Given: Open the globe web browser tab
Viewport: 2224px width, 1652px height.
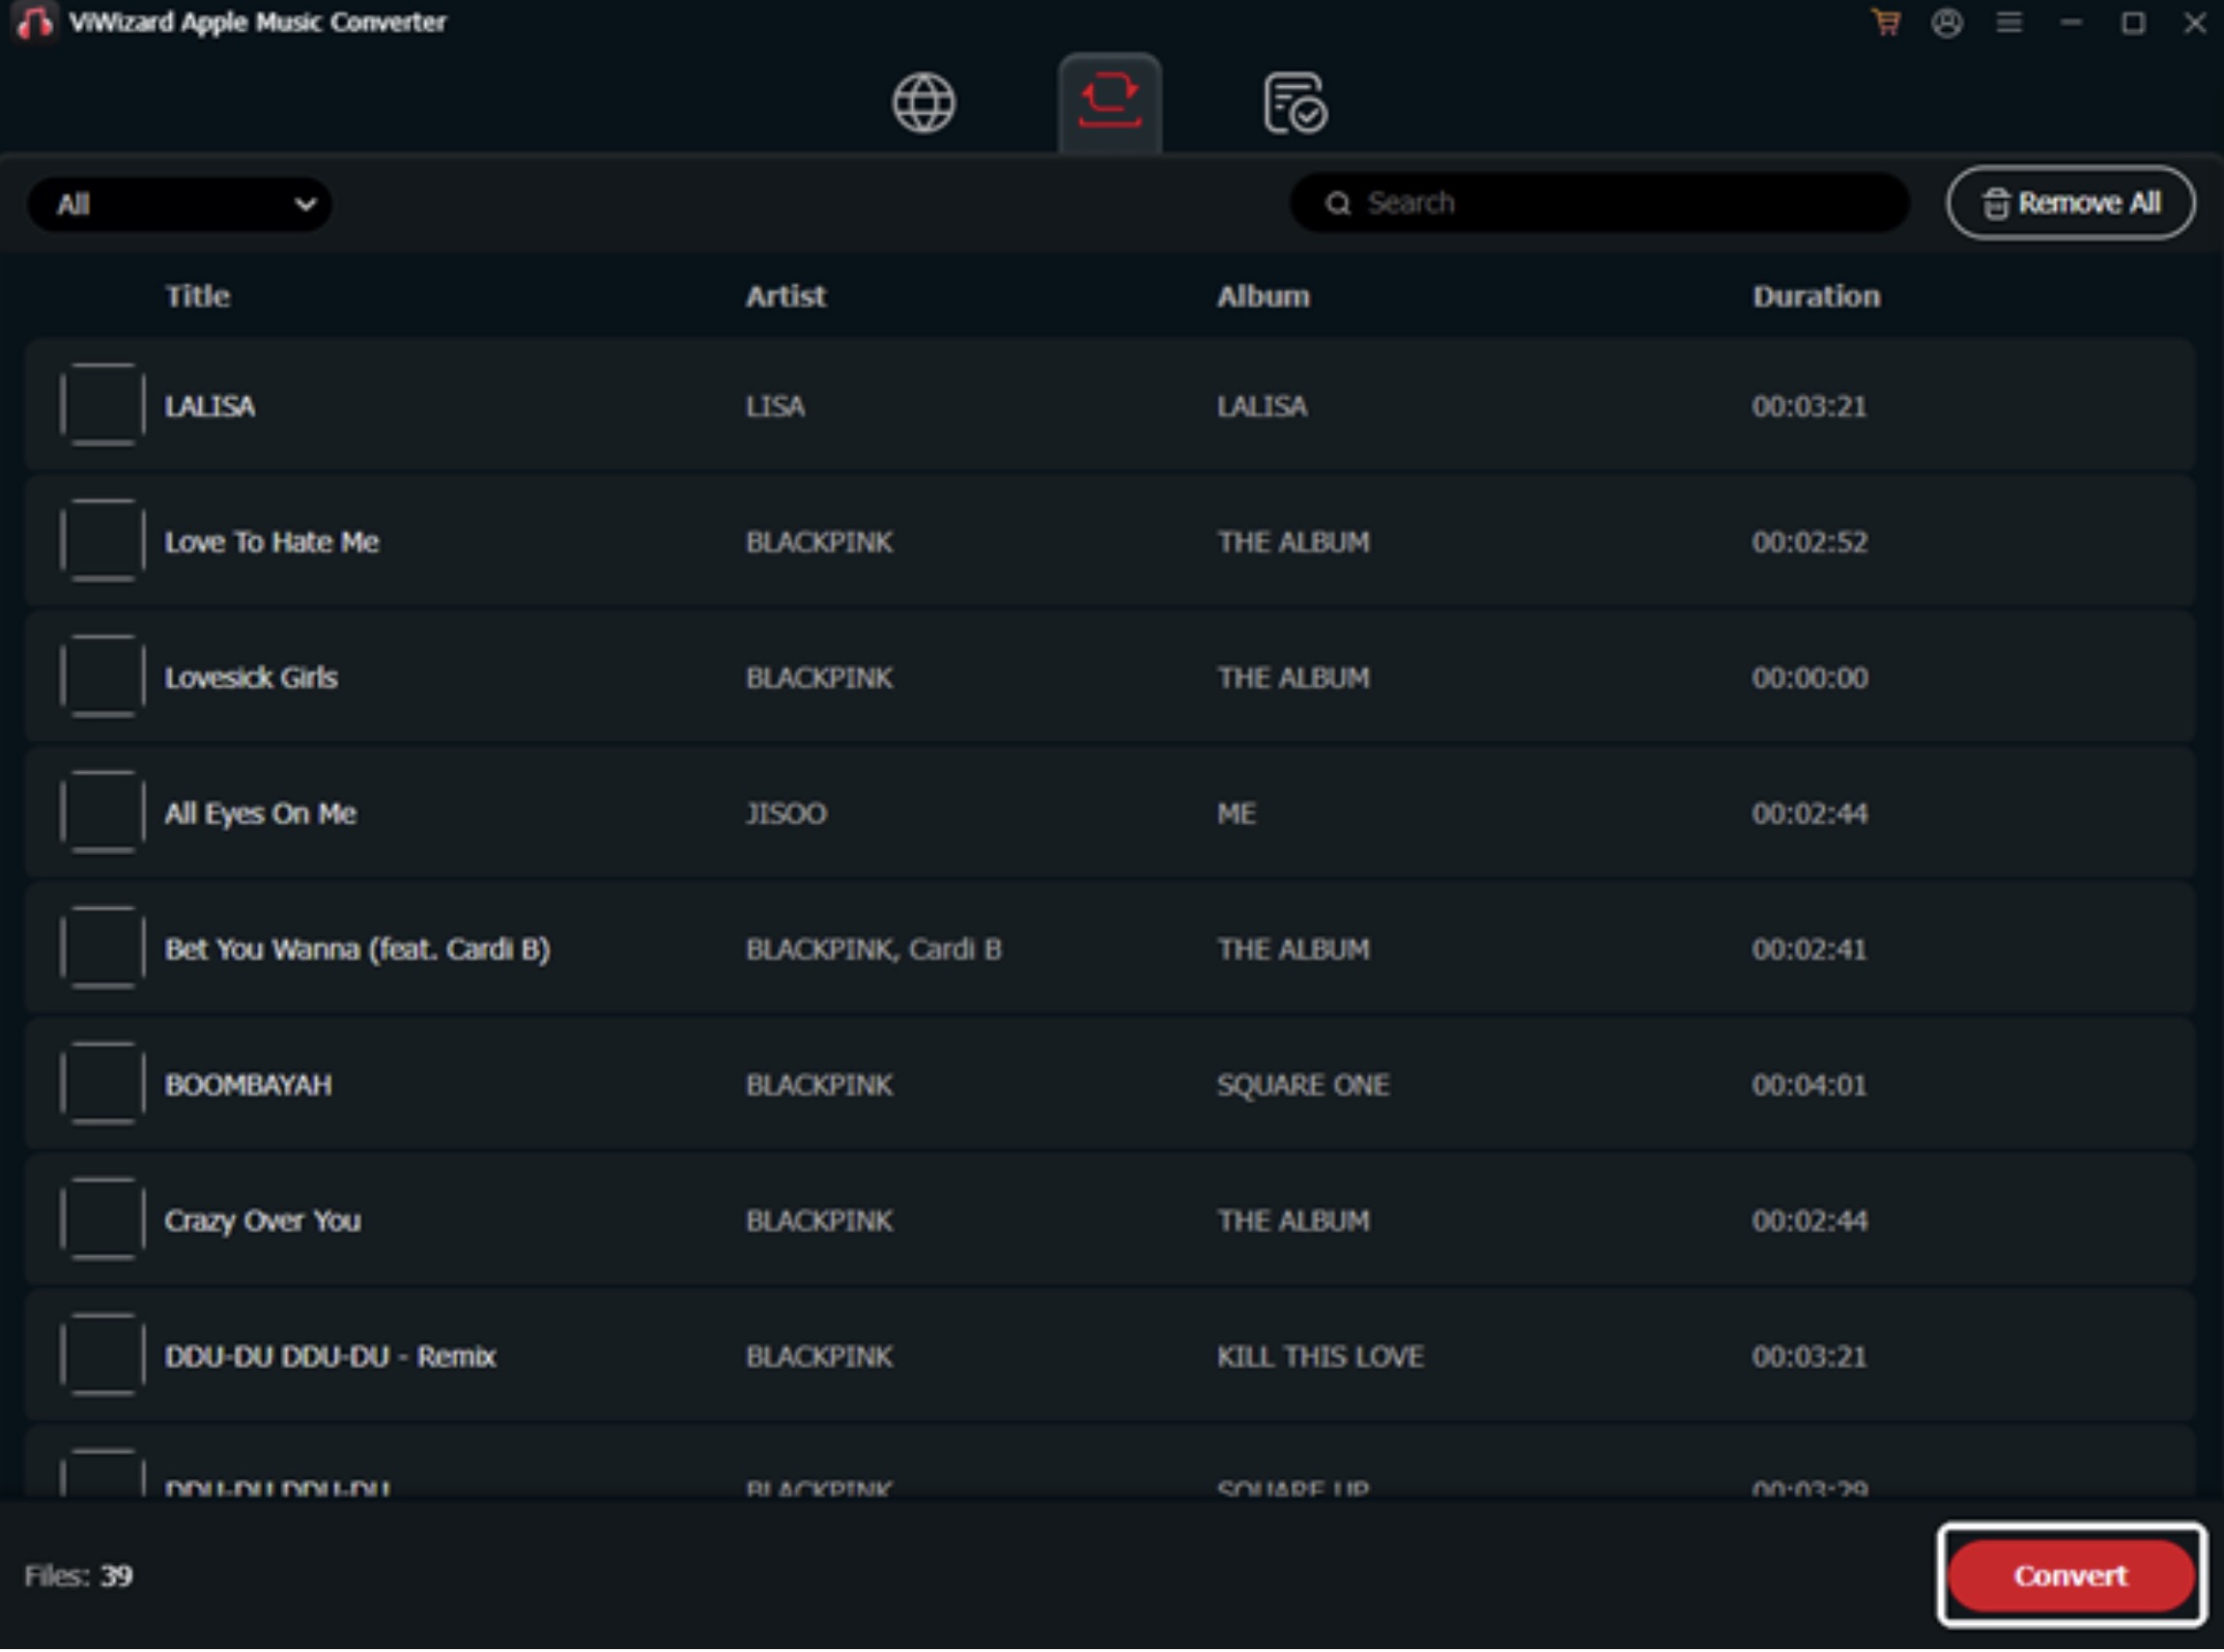Looking at the screenshot, I should pos(923,103).
